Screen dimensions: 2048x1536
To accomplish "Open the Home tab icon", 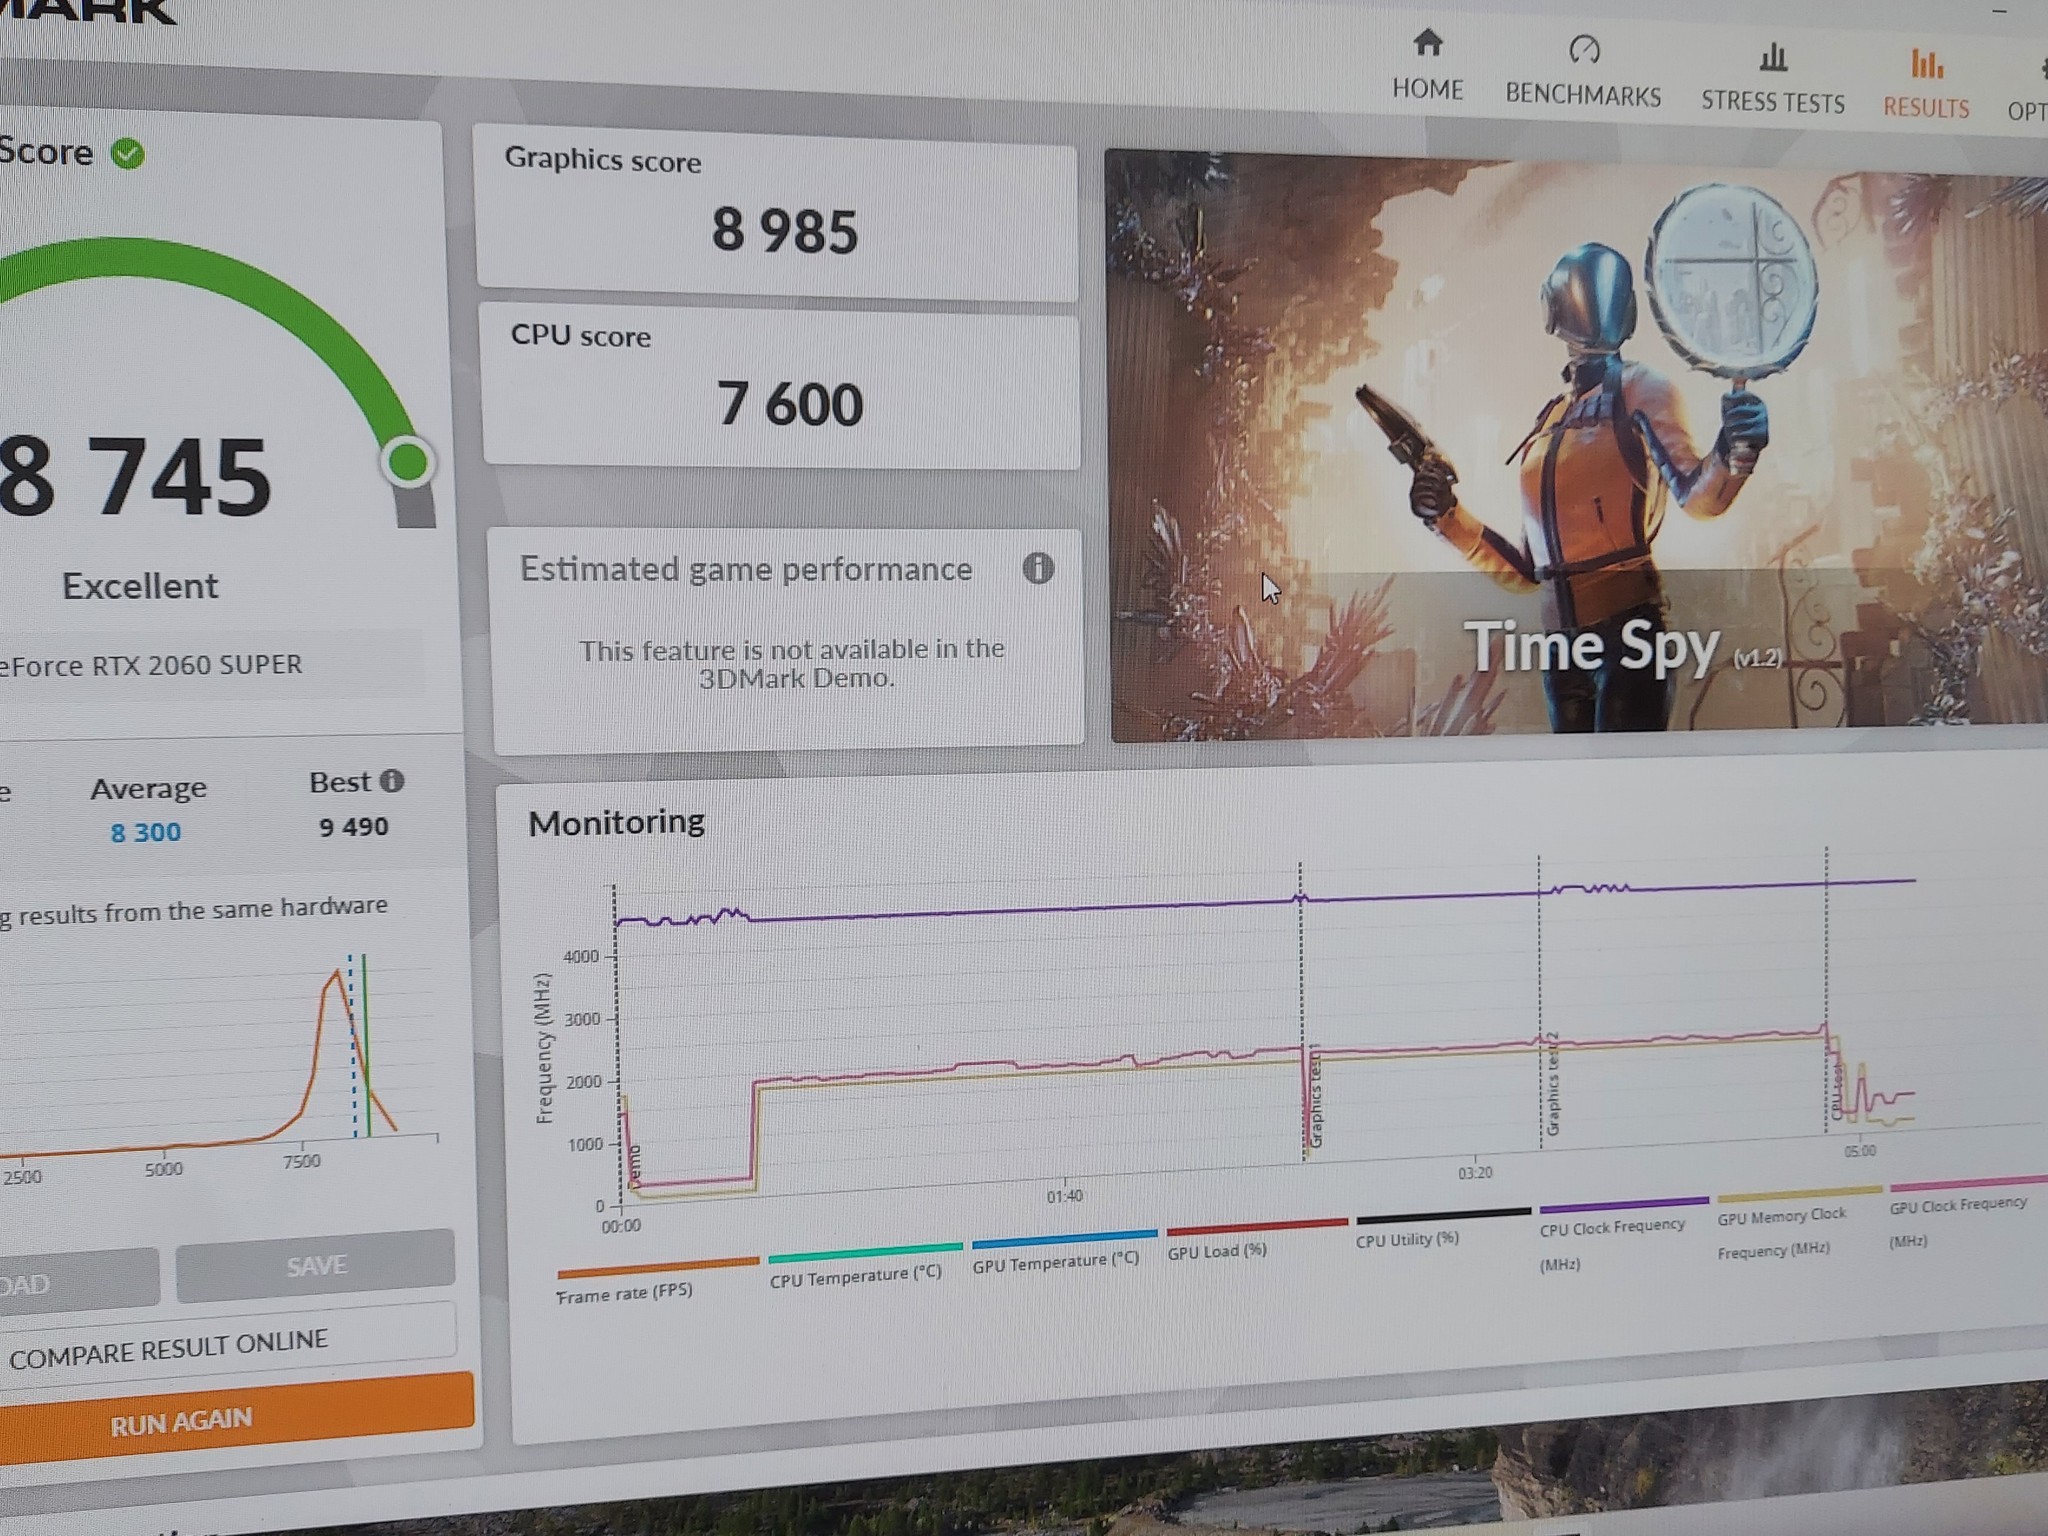I will tap(1427, 43).
